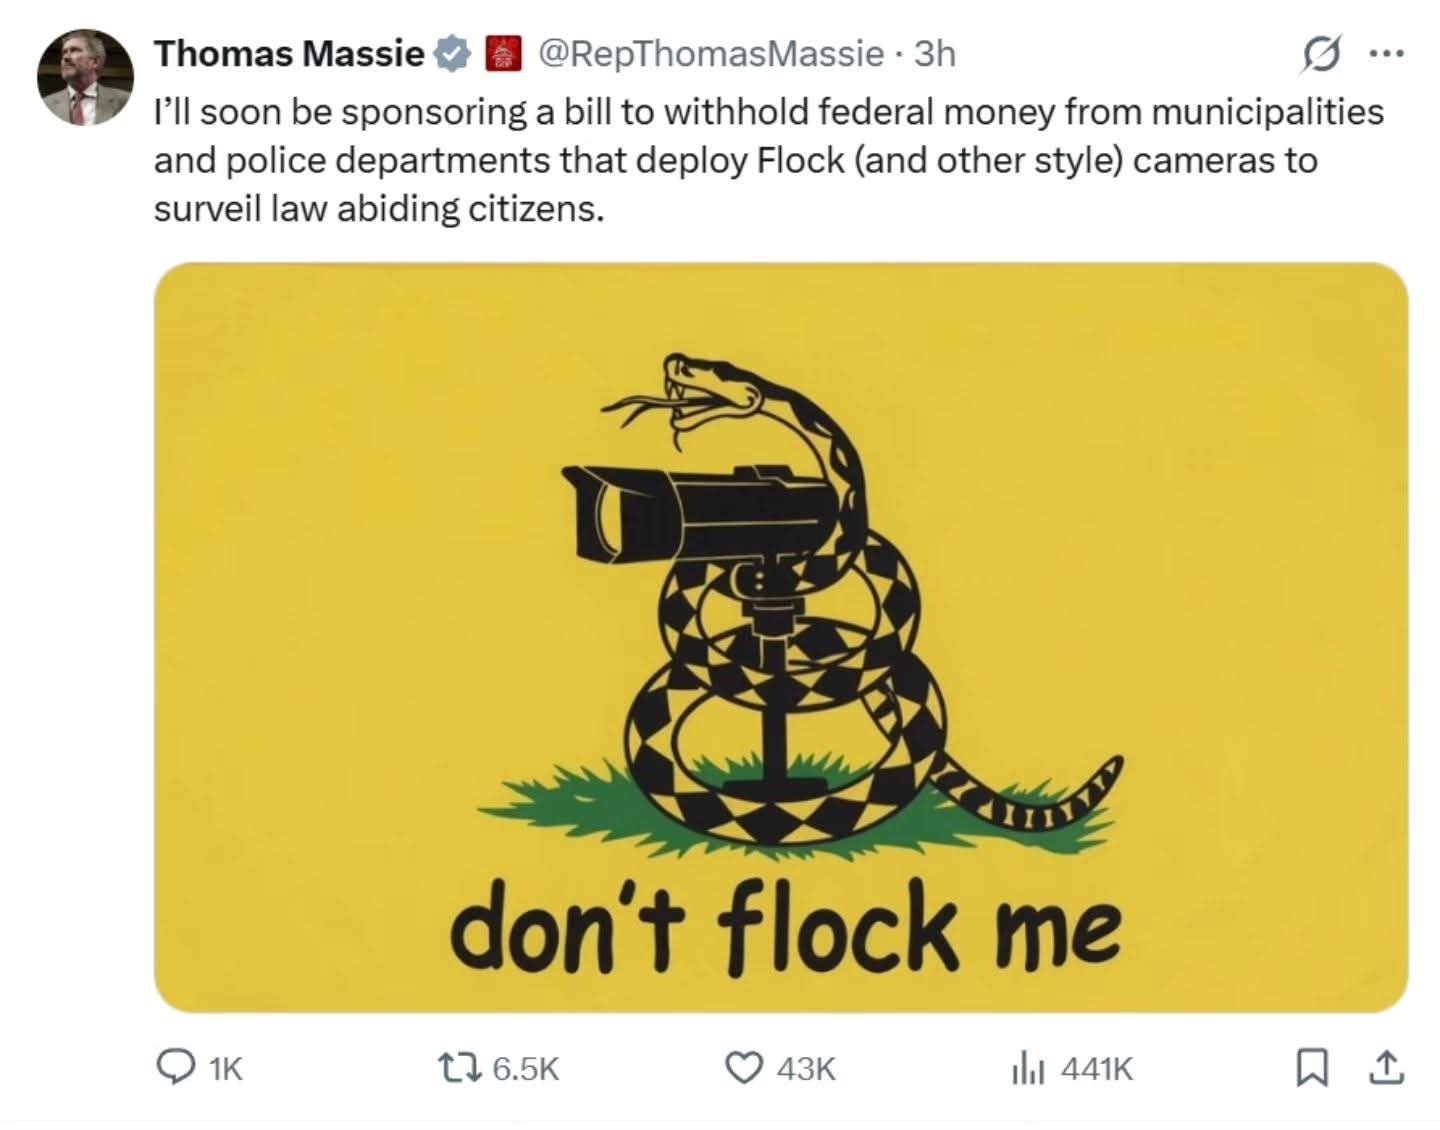This screenshot has width=1440, height=1130.
Task: Click the 6.5K reposts count
Action: click(527, 1069)
